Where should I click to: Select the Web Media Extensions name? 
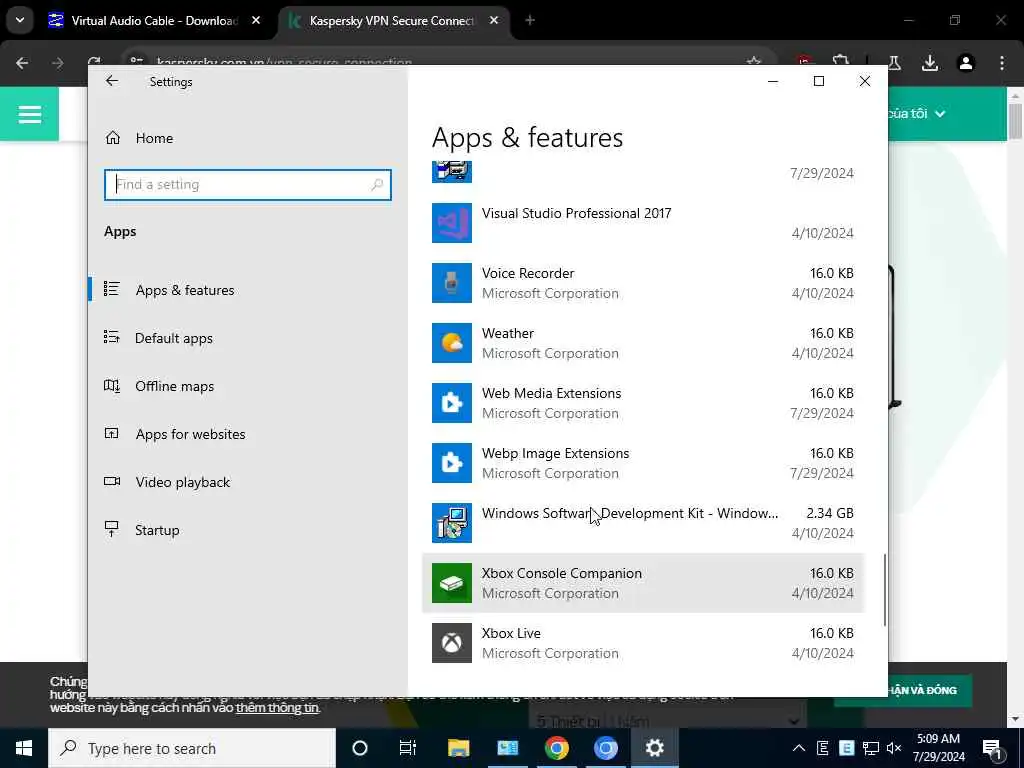(552, 393)
